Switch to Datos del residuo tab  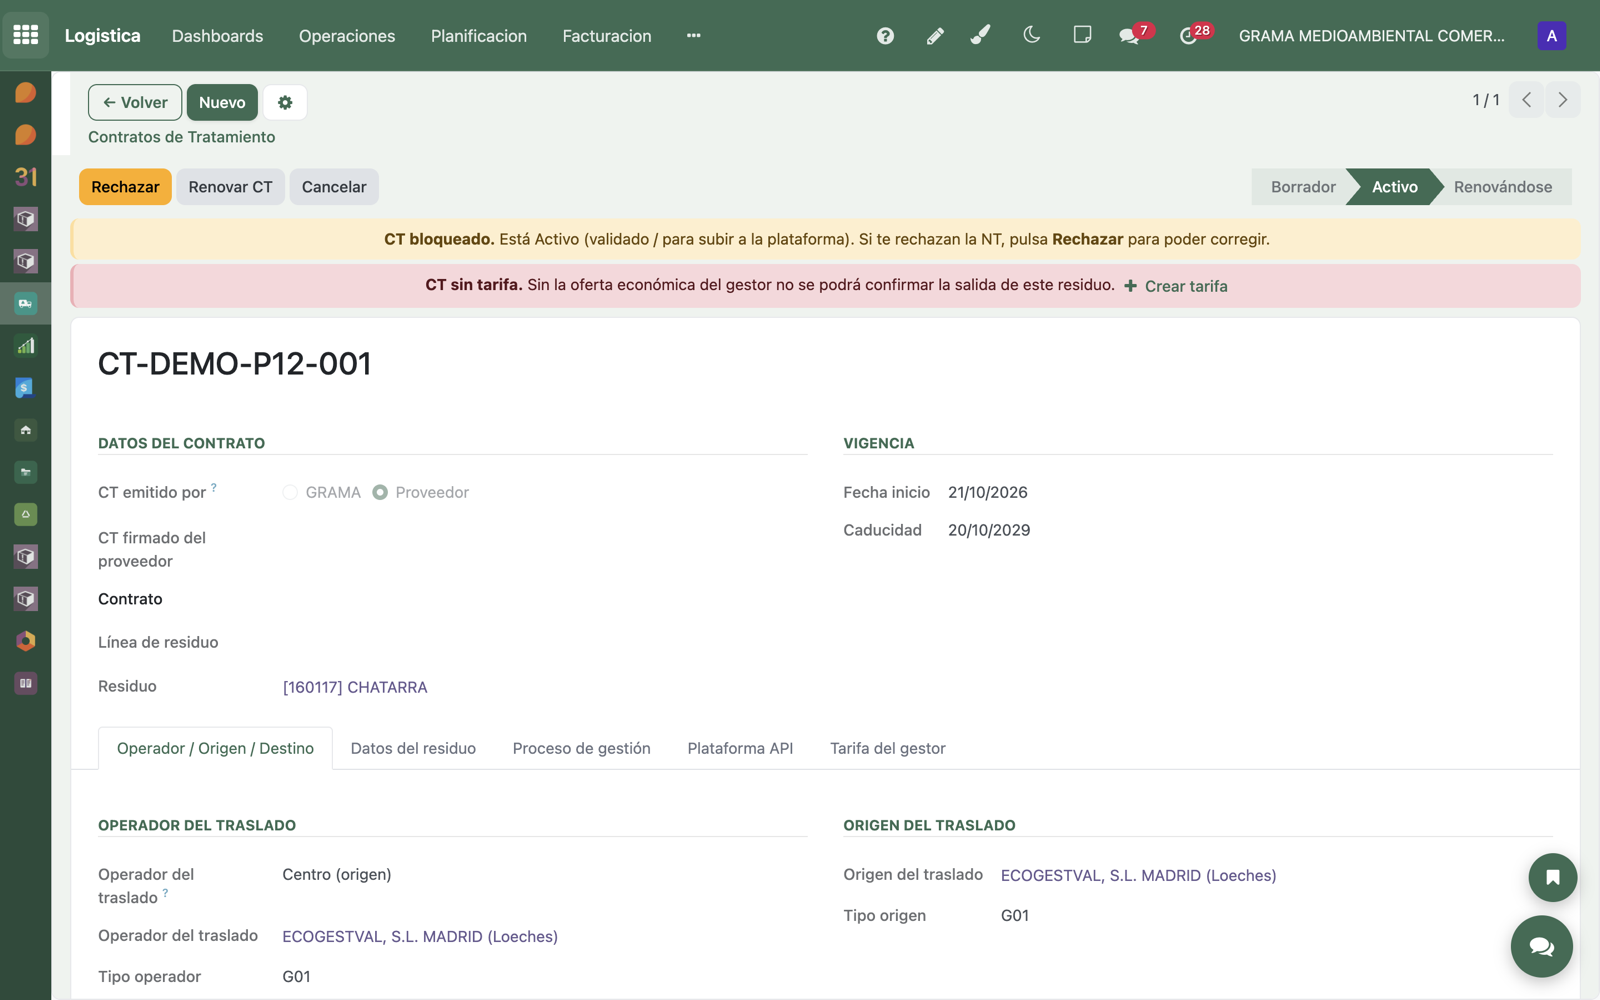click(x=413, y=748)
